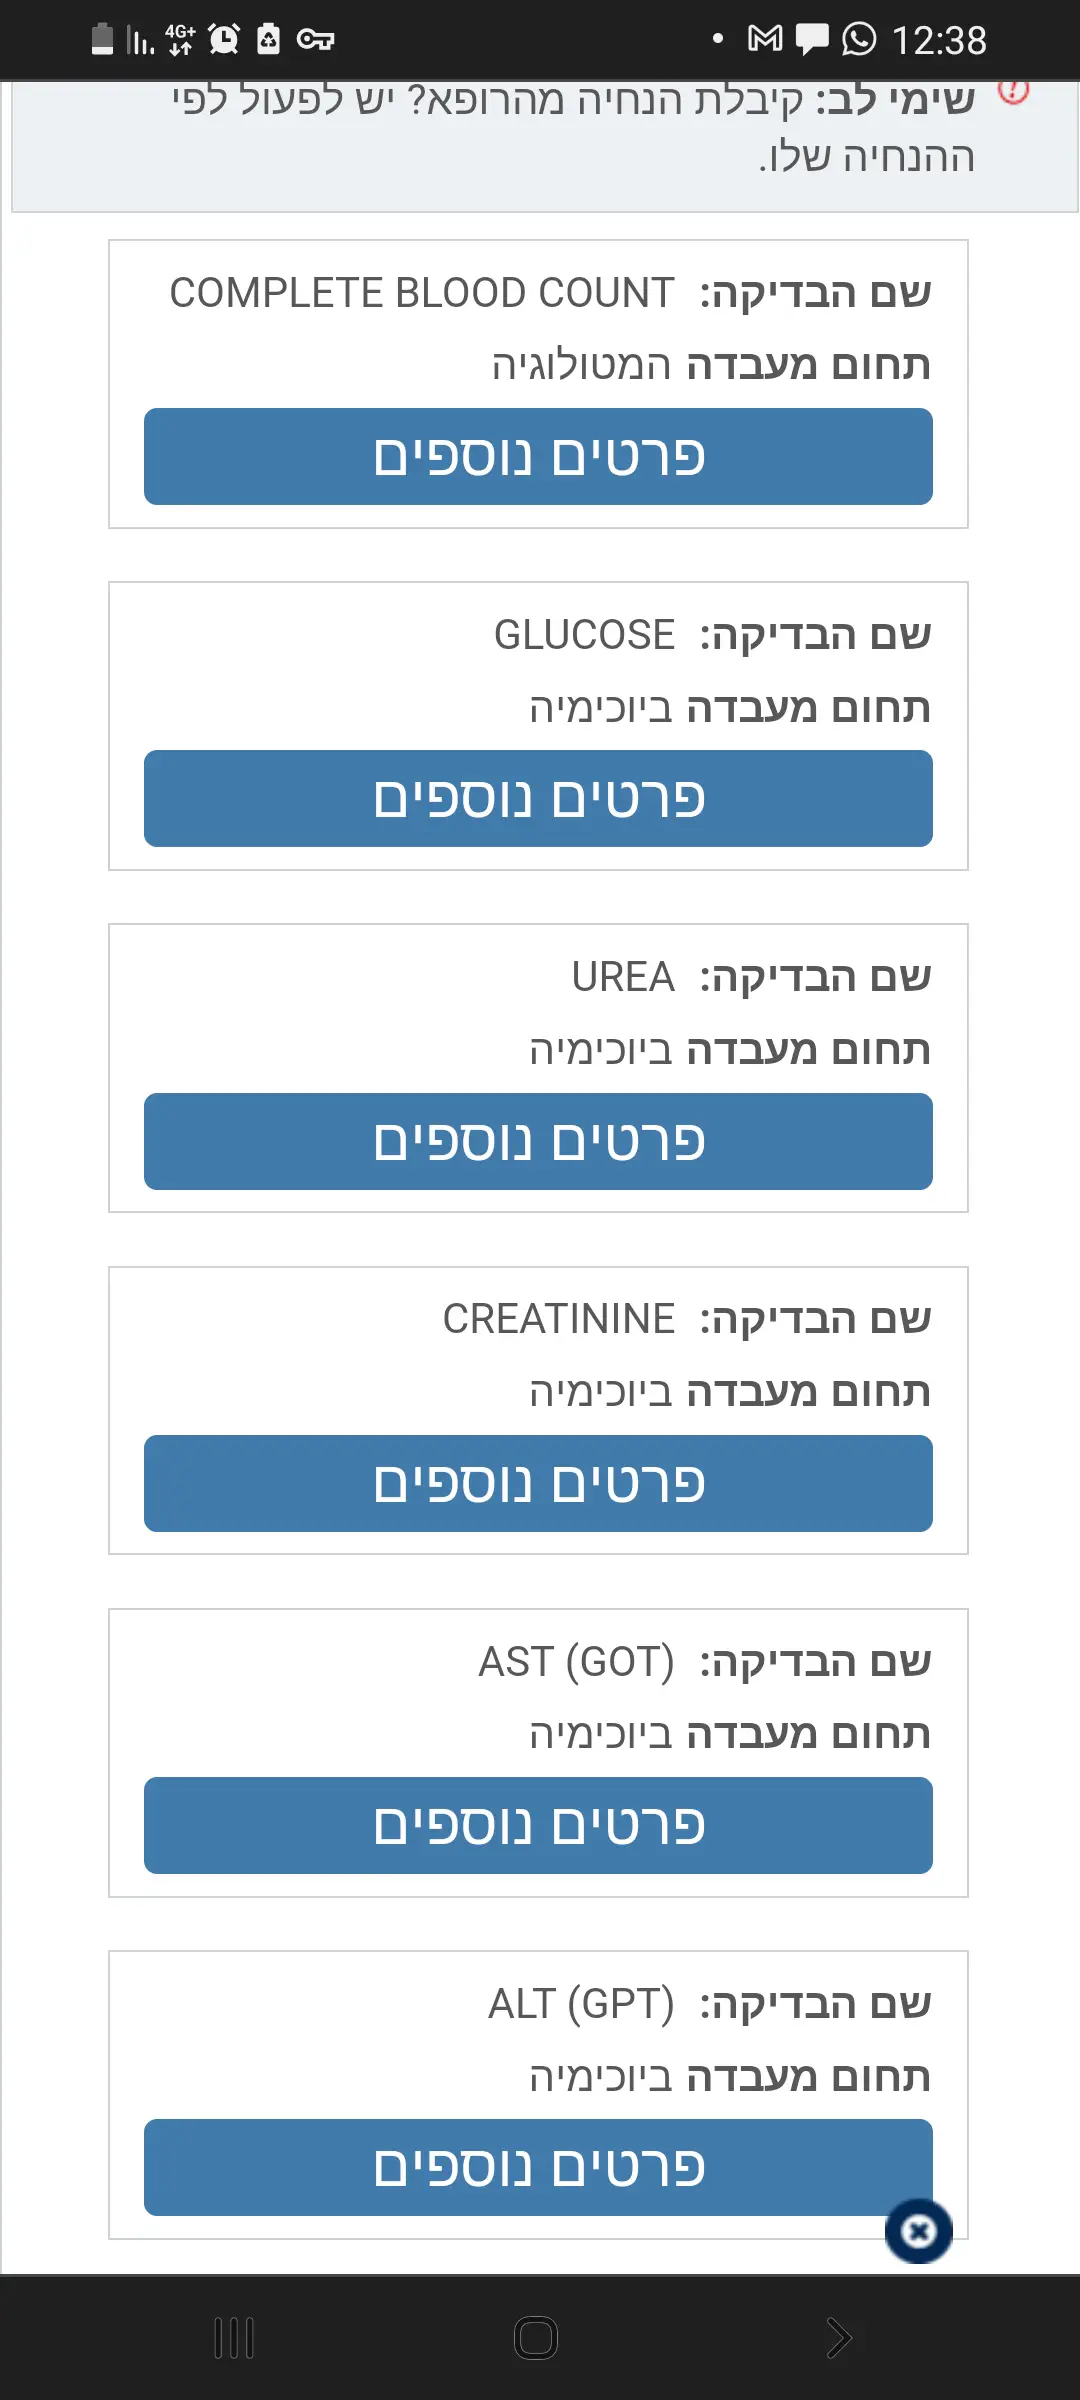Open recent apps navigation button
The image size is (1080, 2400).
pyautogui.click(x=234, y=2338)
